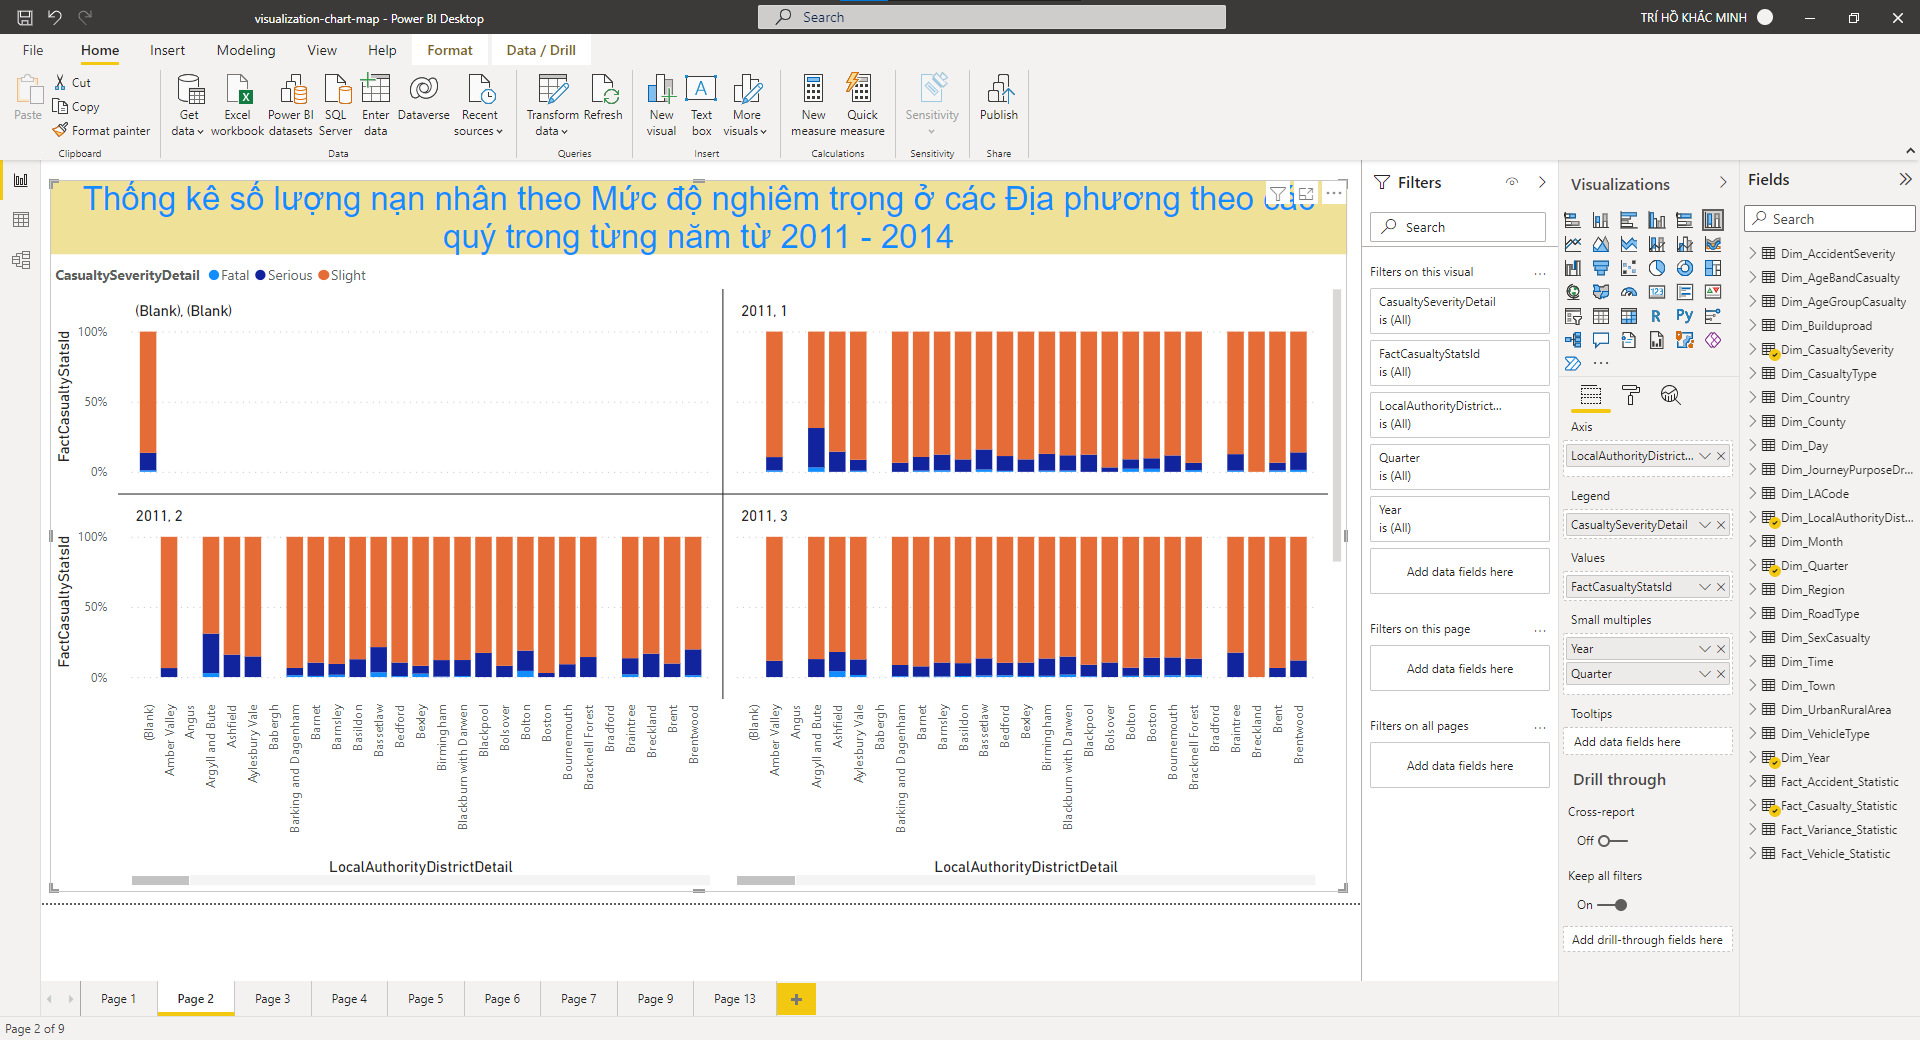This screenshot has width=1920, height=1040.
Task: Remove Year from Small multiples
Action: tap(1721, 649)
